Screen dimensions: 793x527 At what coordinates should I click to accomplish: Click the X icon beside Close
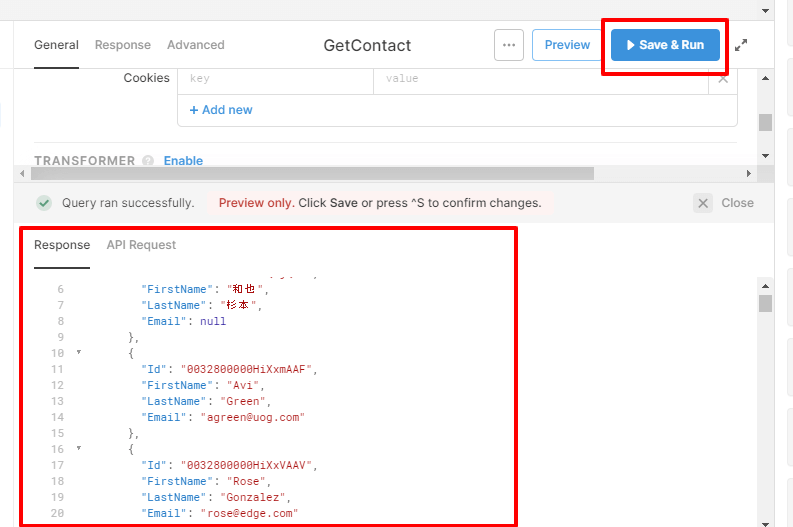[x=704, y=203]
